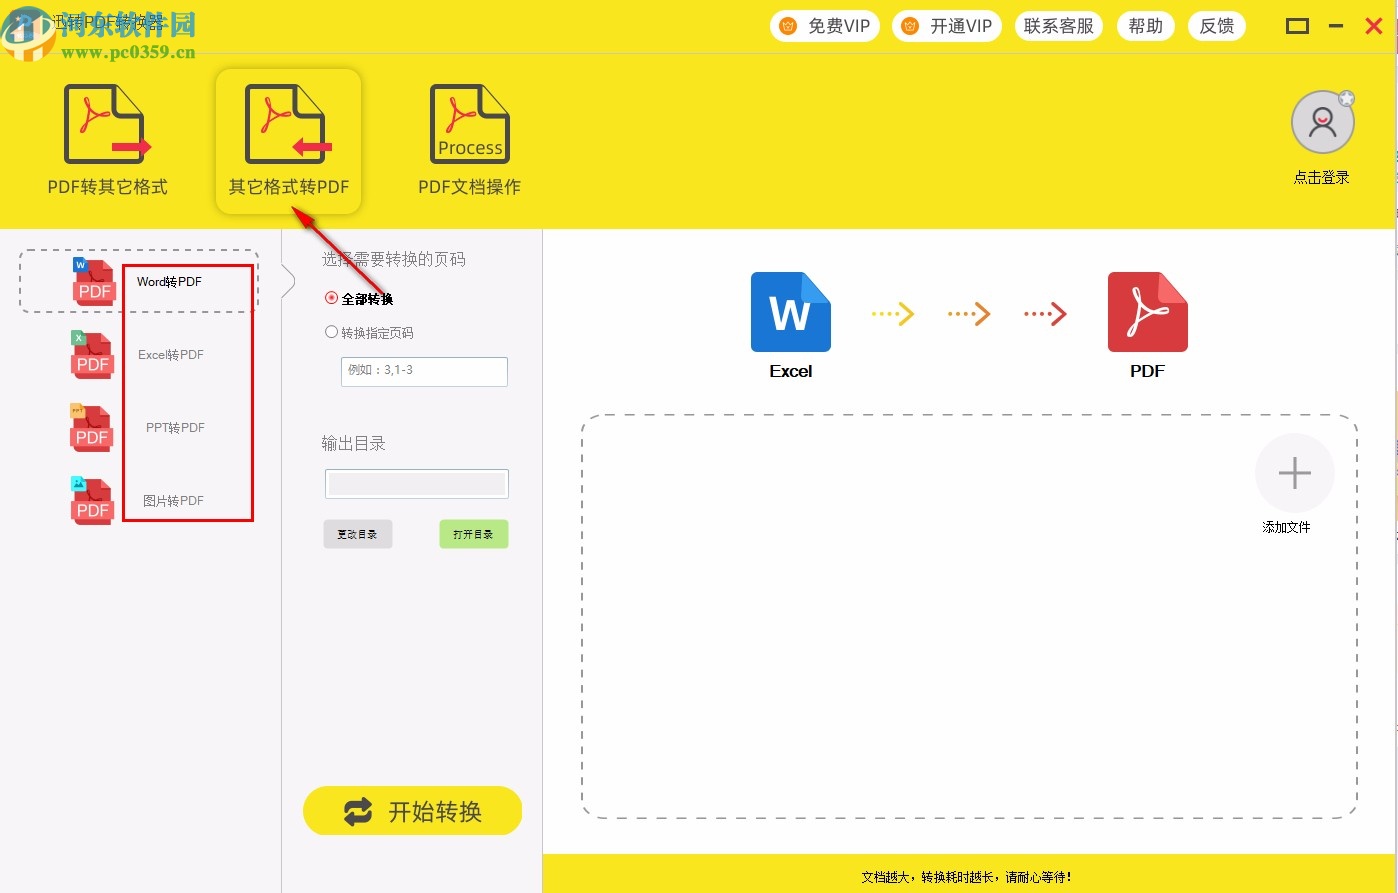1398x893 pixels.
Task: Select the 转换指定页码 radio button
Action: [x=332, y=333]
